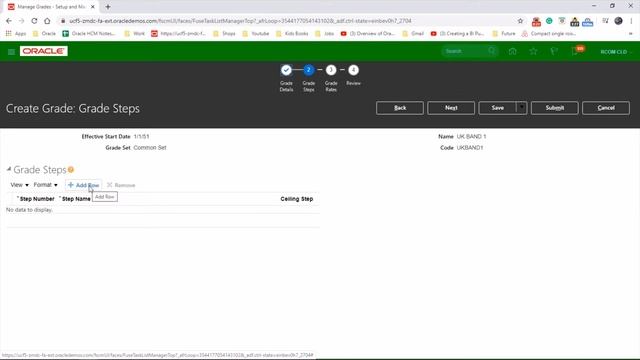Open the watchlist flag icon

click(x=554, y=51)
